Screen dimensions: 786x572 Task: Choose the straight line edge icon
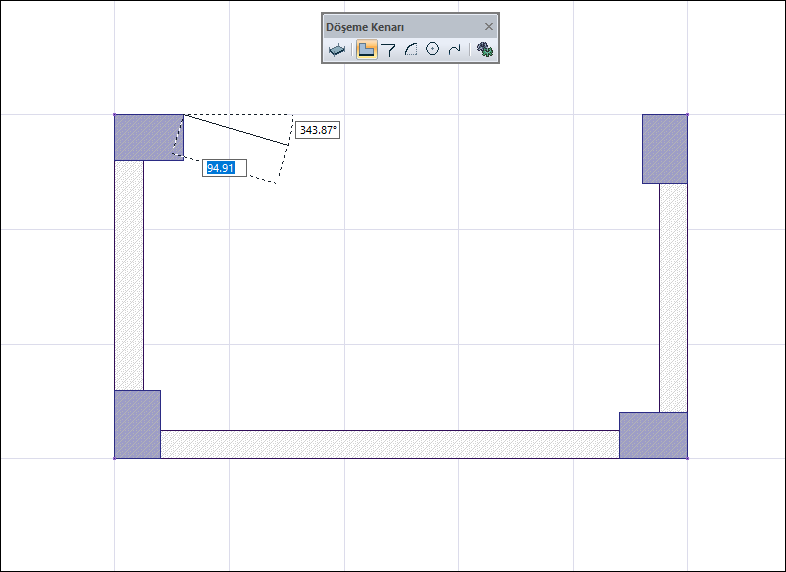tap(388, 50)
